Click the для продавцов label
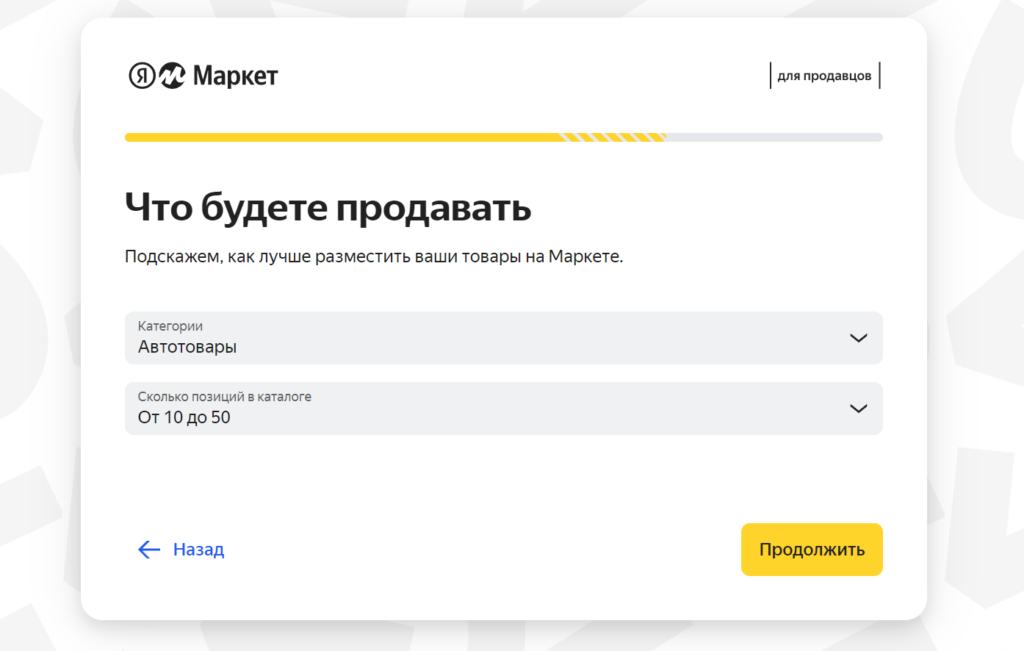 pos(824,76)
